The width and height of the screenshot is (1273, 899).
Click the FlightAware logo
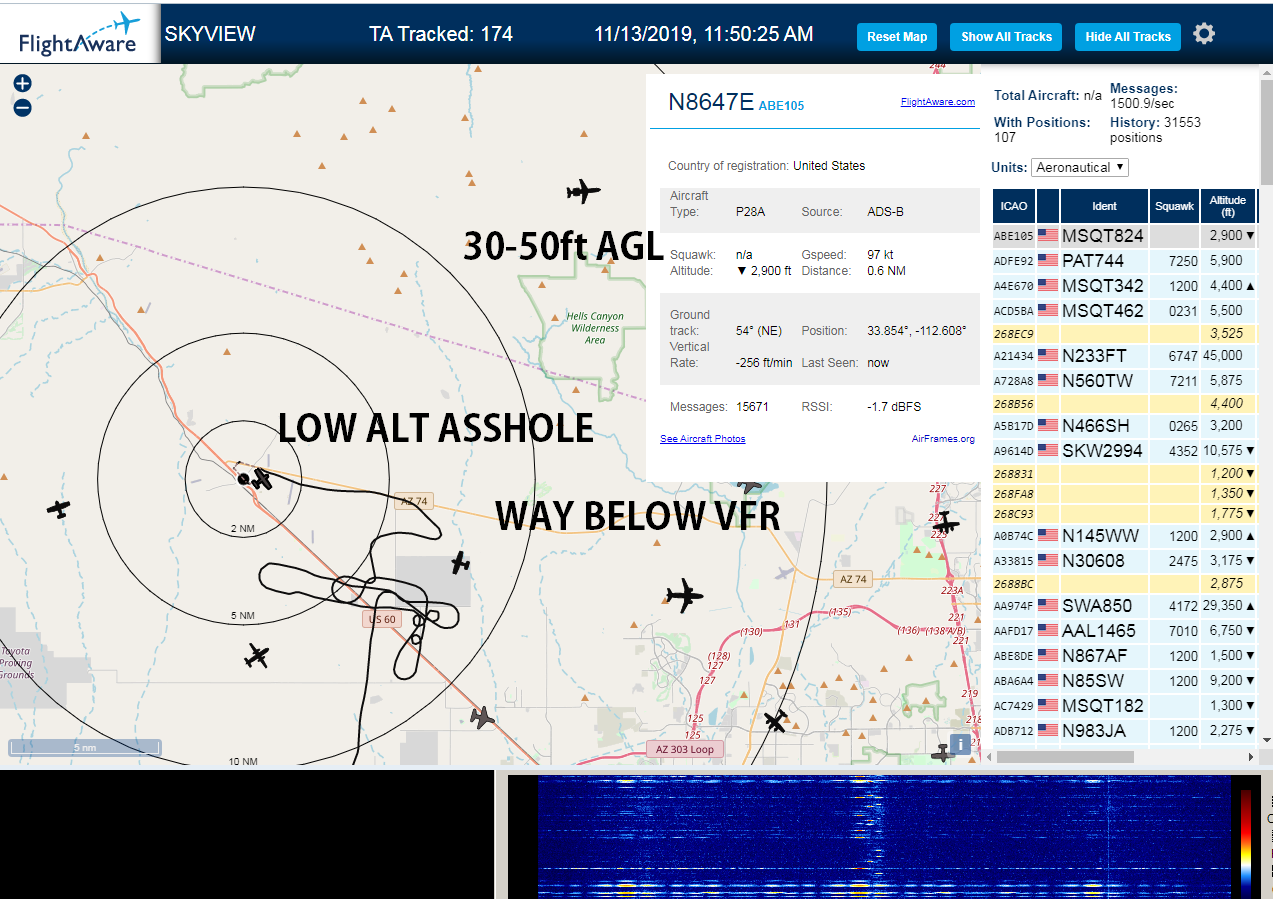pos(80,33)
